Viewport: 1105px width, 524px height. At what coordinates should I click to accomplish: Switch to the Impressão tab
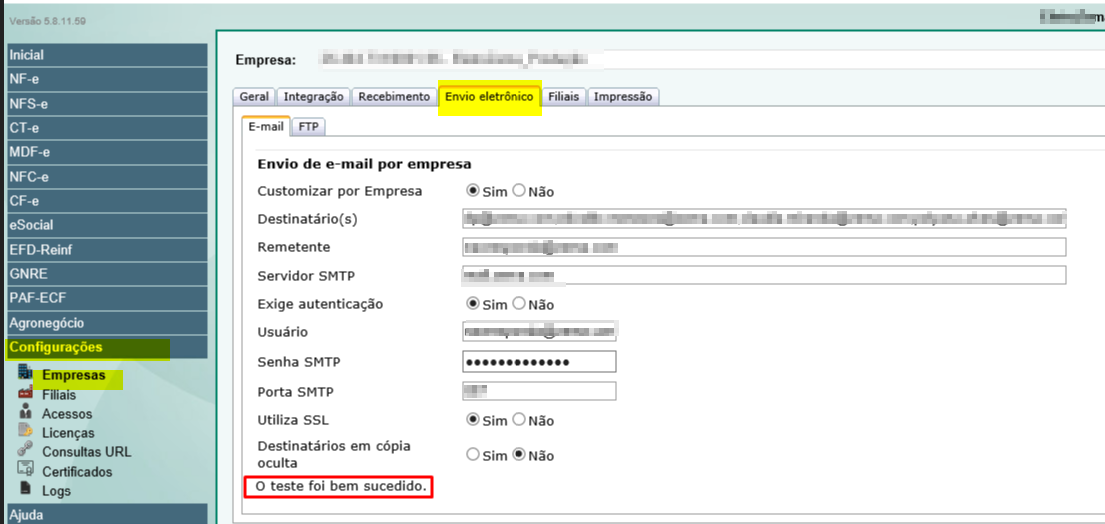click(x=623, y=96)
